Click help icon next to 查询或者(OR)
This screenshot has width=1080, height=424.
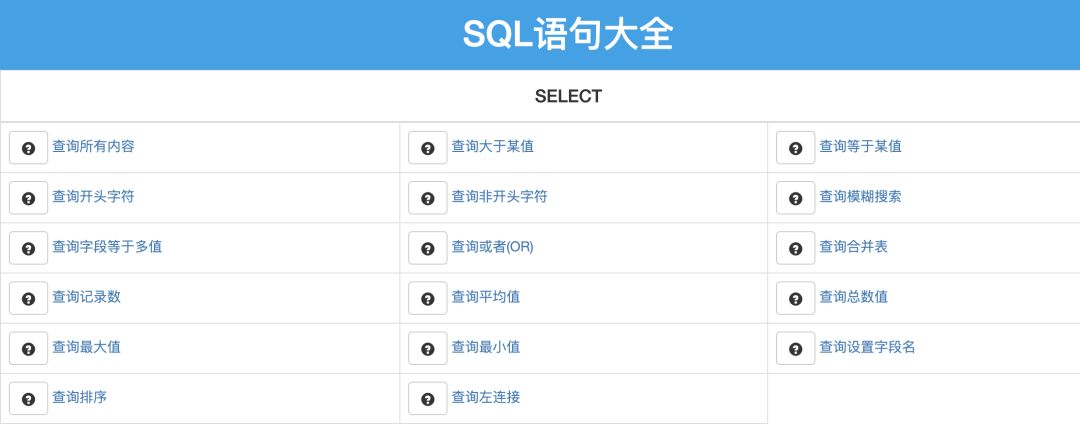428,248
